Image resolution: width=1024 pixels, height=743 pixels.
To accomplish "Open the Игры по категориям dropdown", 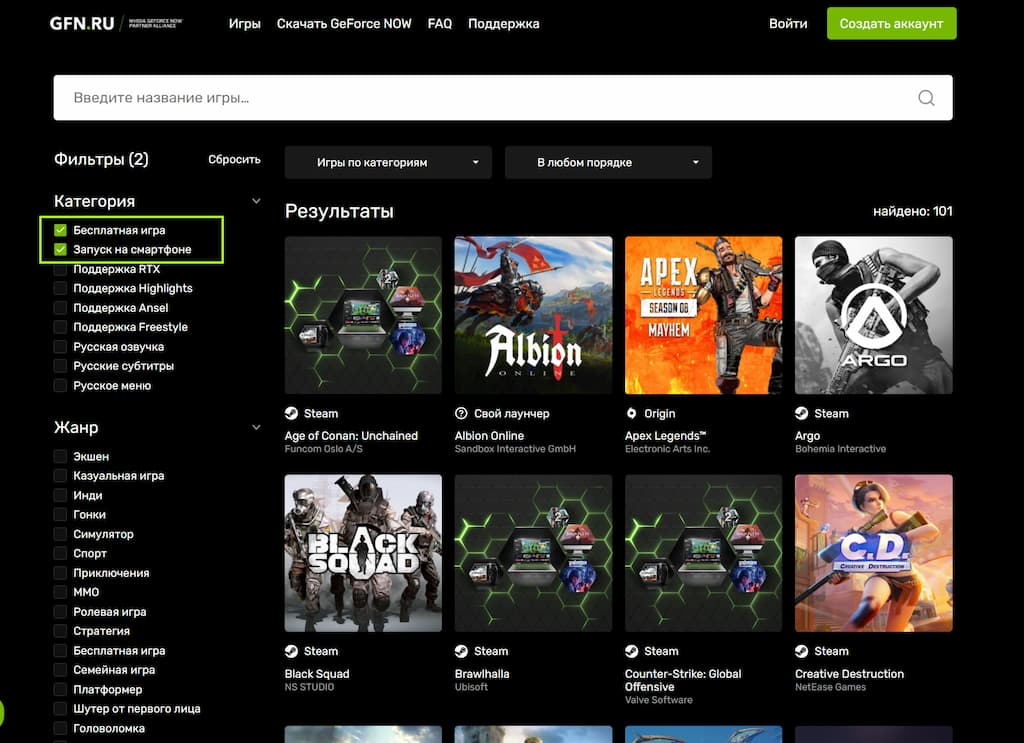I will pyautogui.click(x=388, y=162).
